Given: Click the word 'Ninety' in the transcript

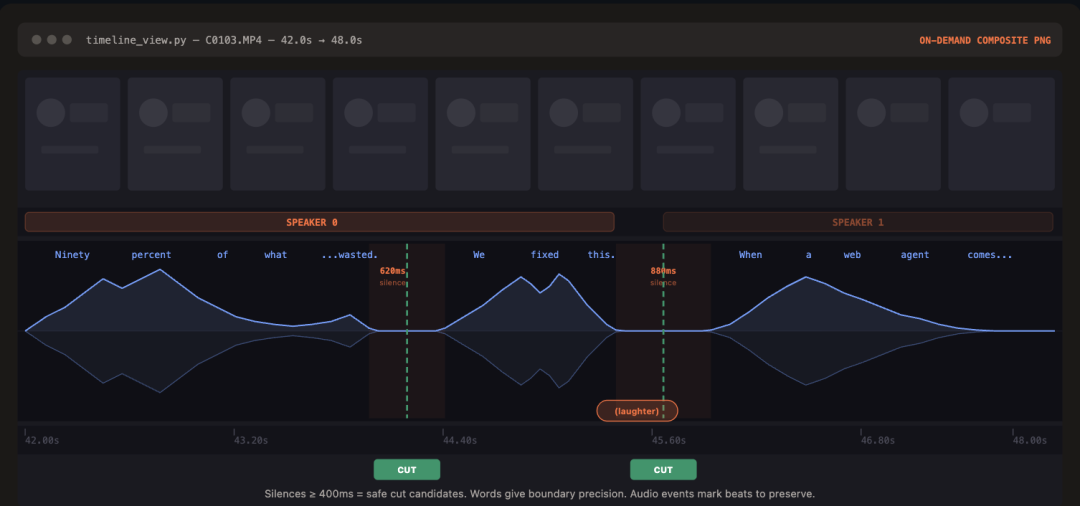Looking at the screenshot, I should 72,255.
